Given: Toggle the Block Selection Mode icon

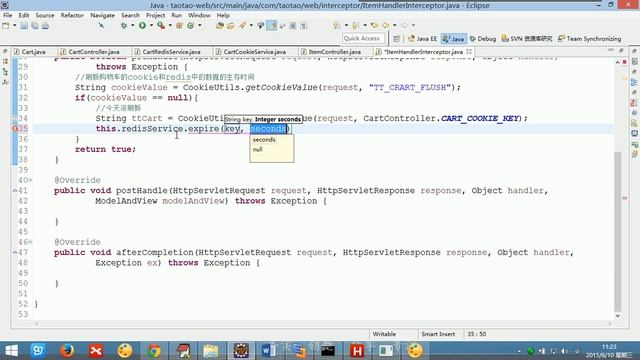Looking at the screenshot, I should coord(293,26).
